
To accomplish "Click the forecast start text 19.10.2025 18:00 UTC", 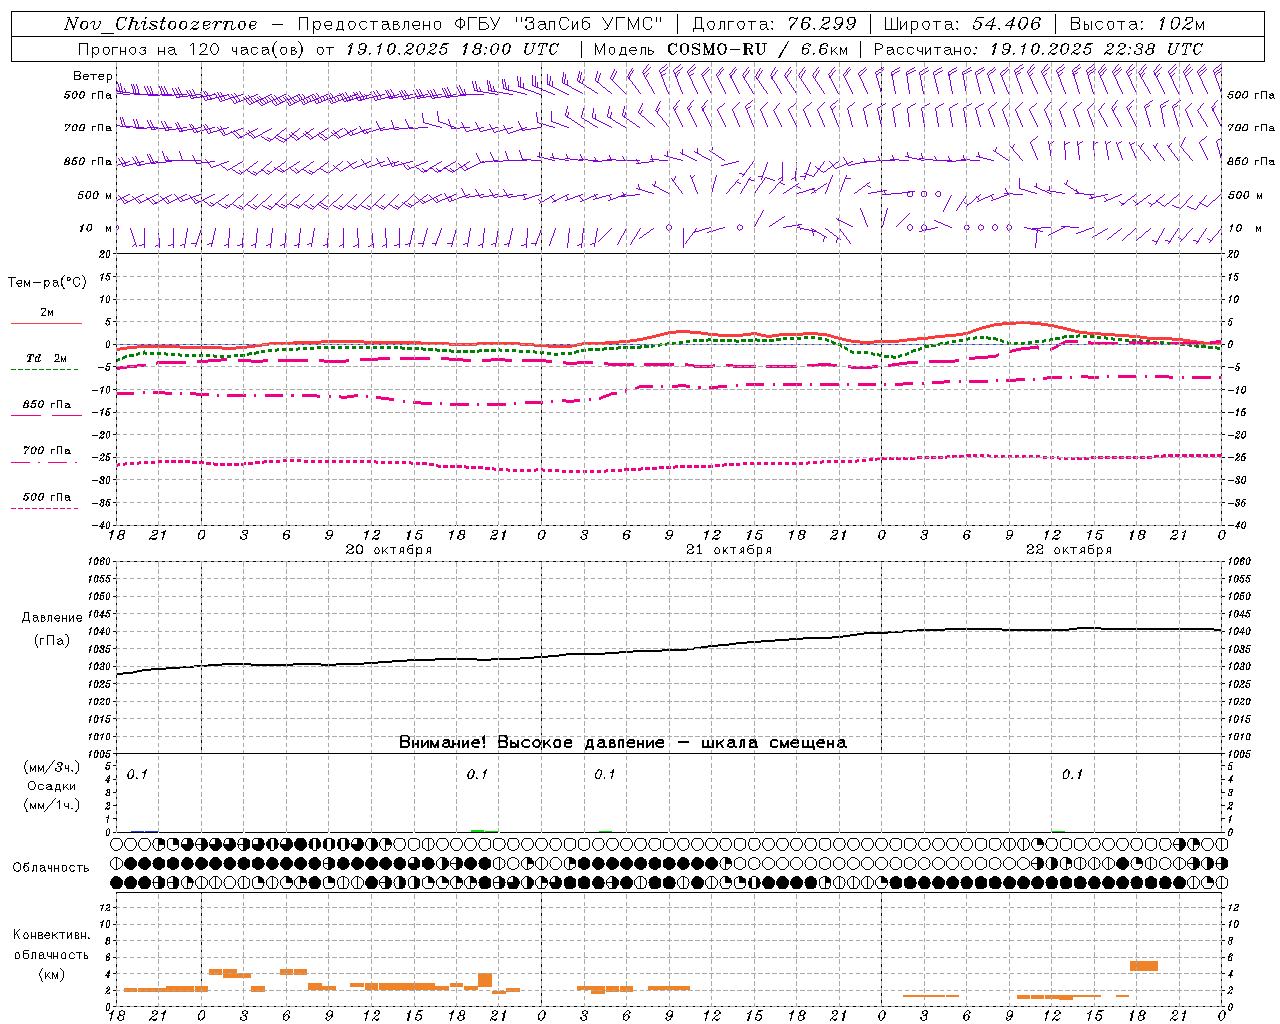I will [452, 49].
